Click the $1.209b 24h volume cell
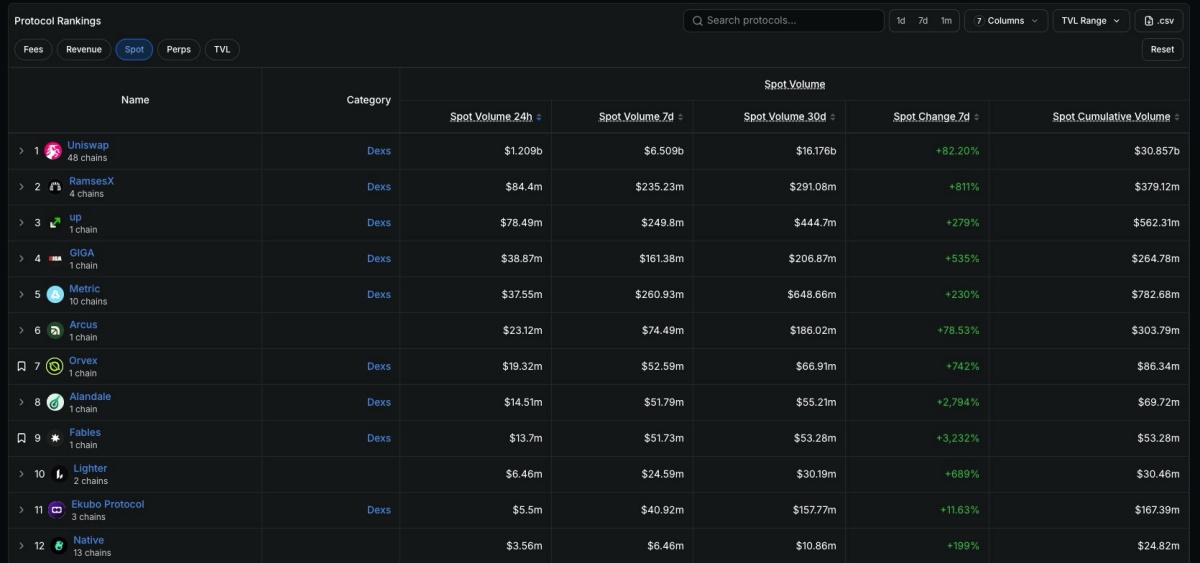This screenshot has height=563, width=1200. click(x=523, y=151)
